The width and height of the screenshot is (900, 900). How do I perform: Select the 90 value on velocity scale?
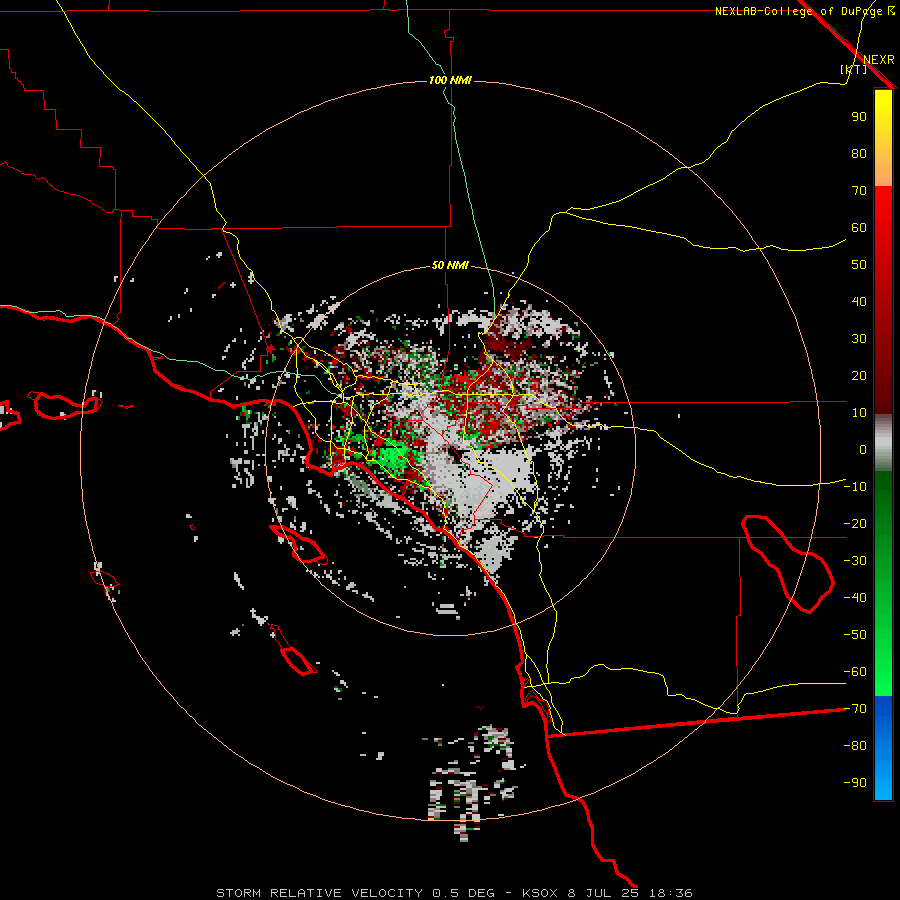click(x=859, y=117)
